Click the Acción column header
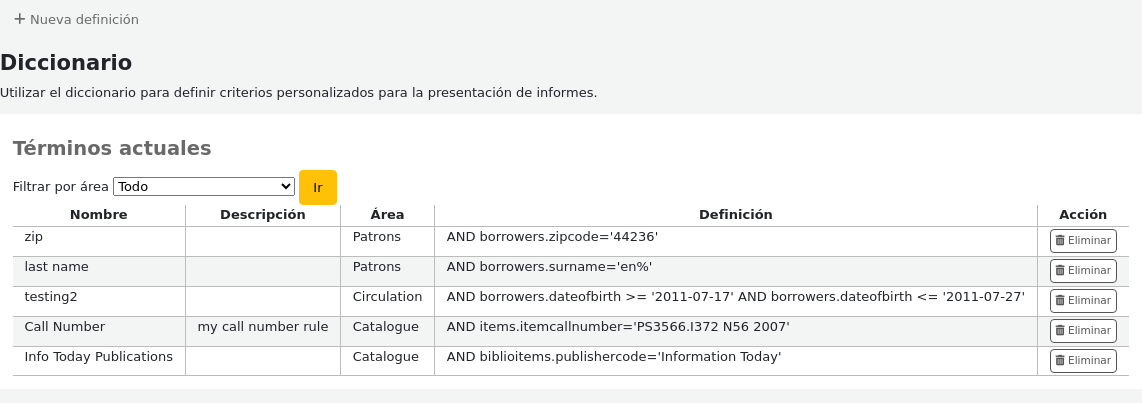The image size is (1142, 403). click(1082, 215)
